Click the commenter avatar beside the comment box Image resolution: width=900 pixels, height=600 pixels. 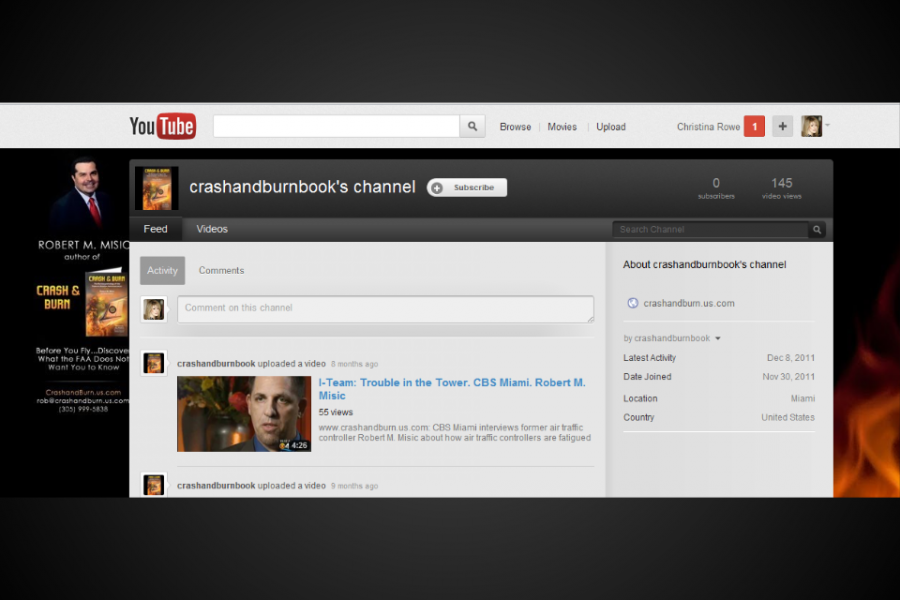154,309
